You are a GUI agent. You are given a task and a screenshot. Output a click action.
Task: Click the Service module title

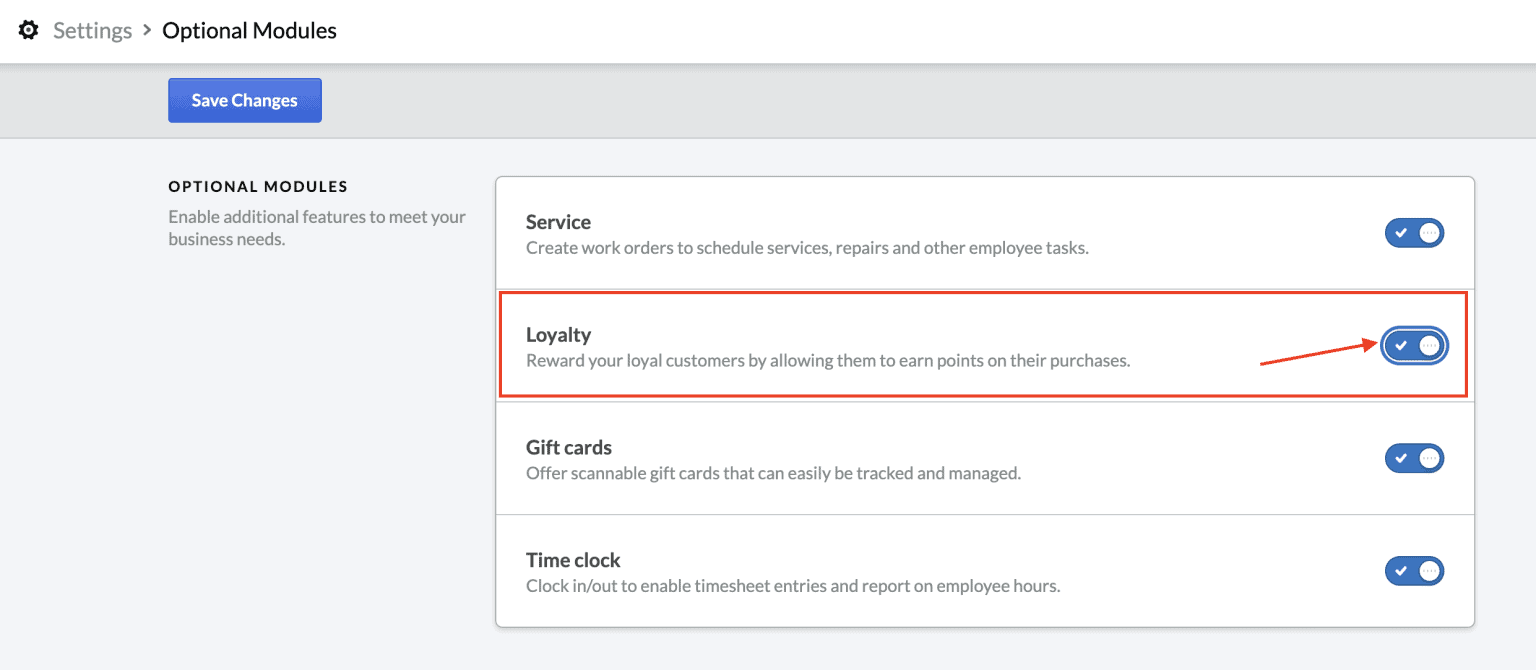pos(557,221)
